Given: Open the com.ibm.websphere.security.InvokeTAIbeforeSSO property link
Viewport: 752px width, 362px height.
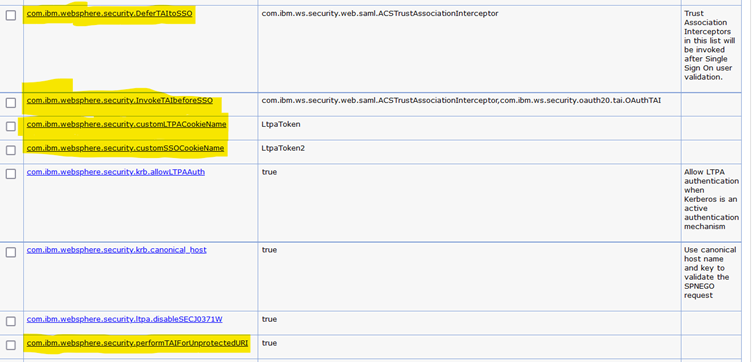Looking at the screenshot, I should coord(119,100).
